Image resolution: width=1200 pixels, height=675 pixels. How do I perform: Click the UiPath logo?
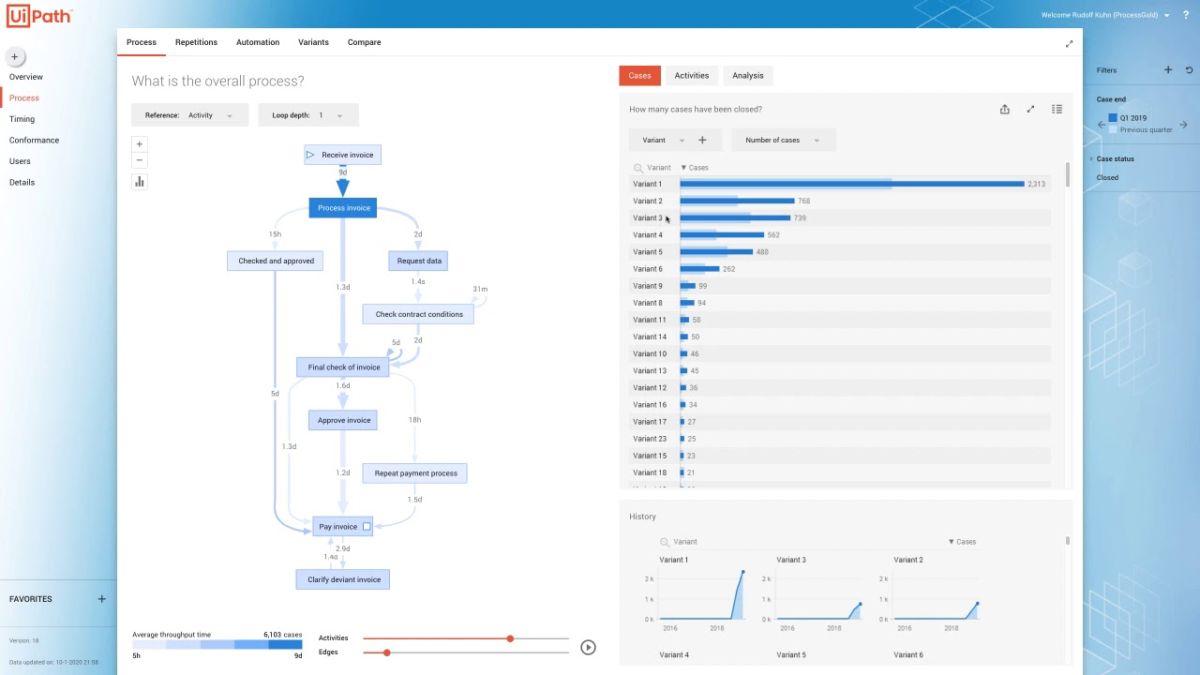coord(38,15)
